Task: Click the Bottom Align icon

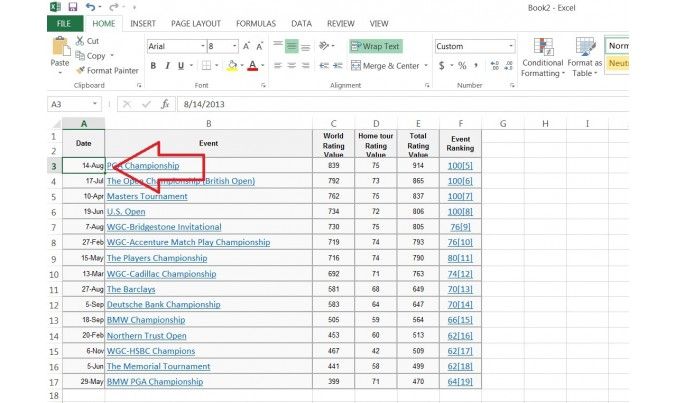Action: (x=306, y=46)
